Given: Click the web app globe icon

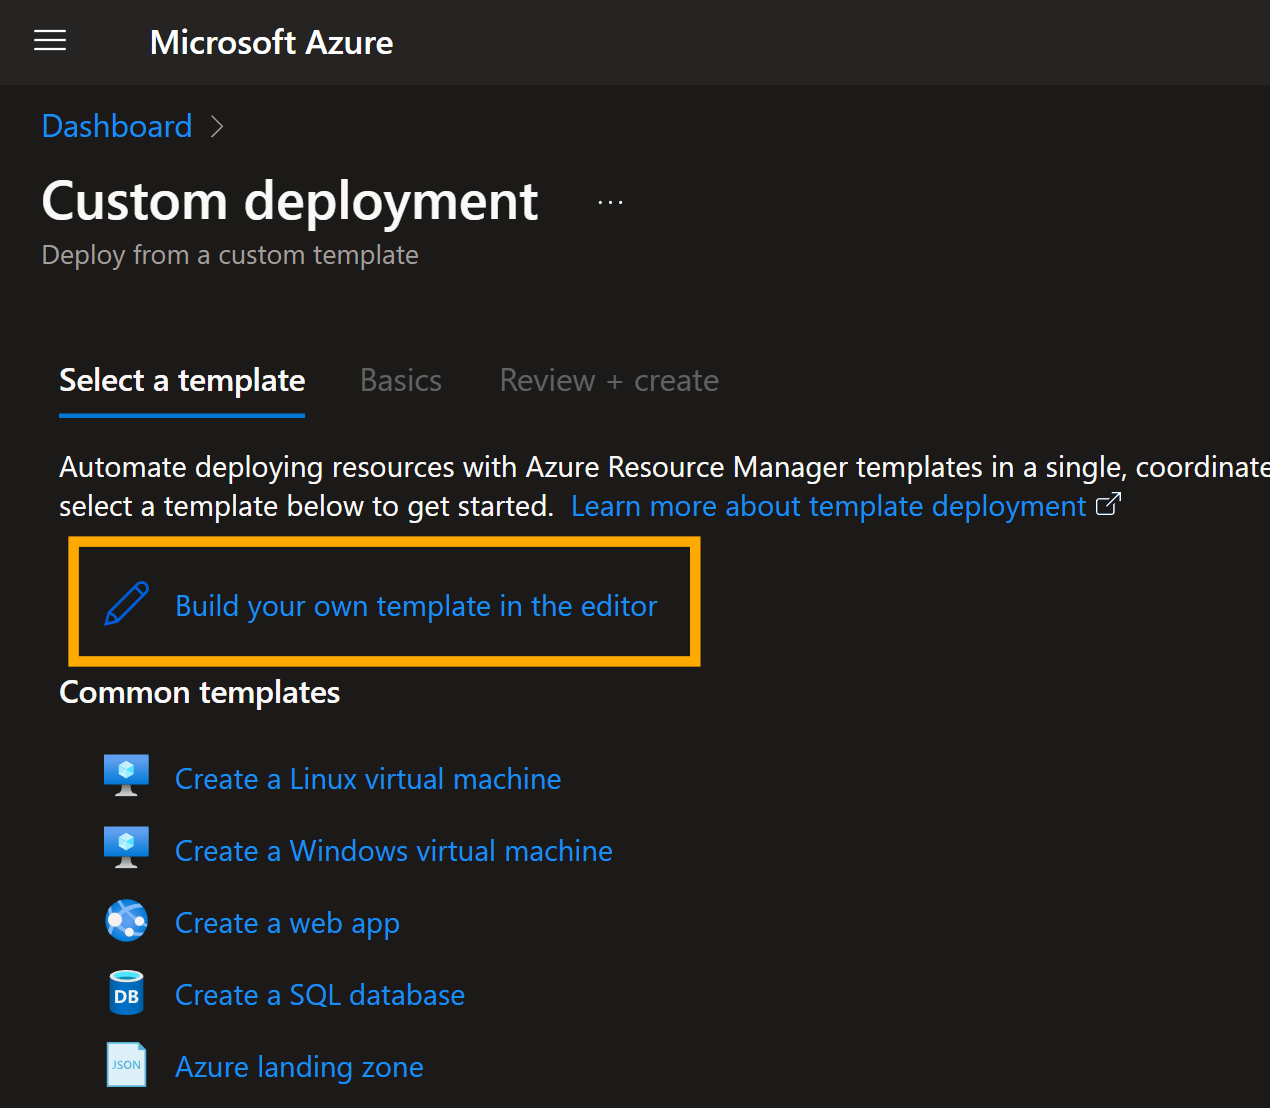Looking at the screenshot, I should 126,920.
